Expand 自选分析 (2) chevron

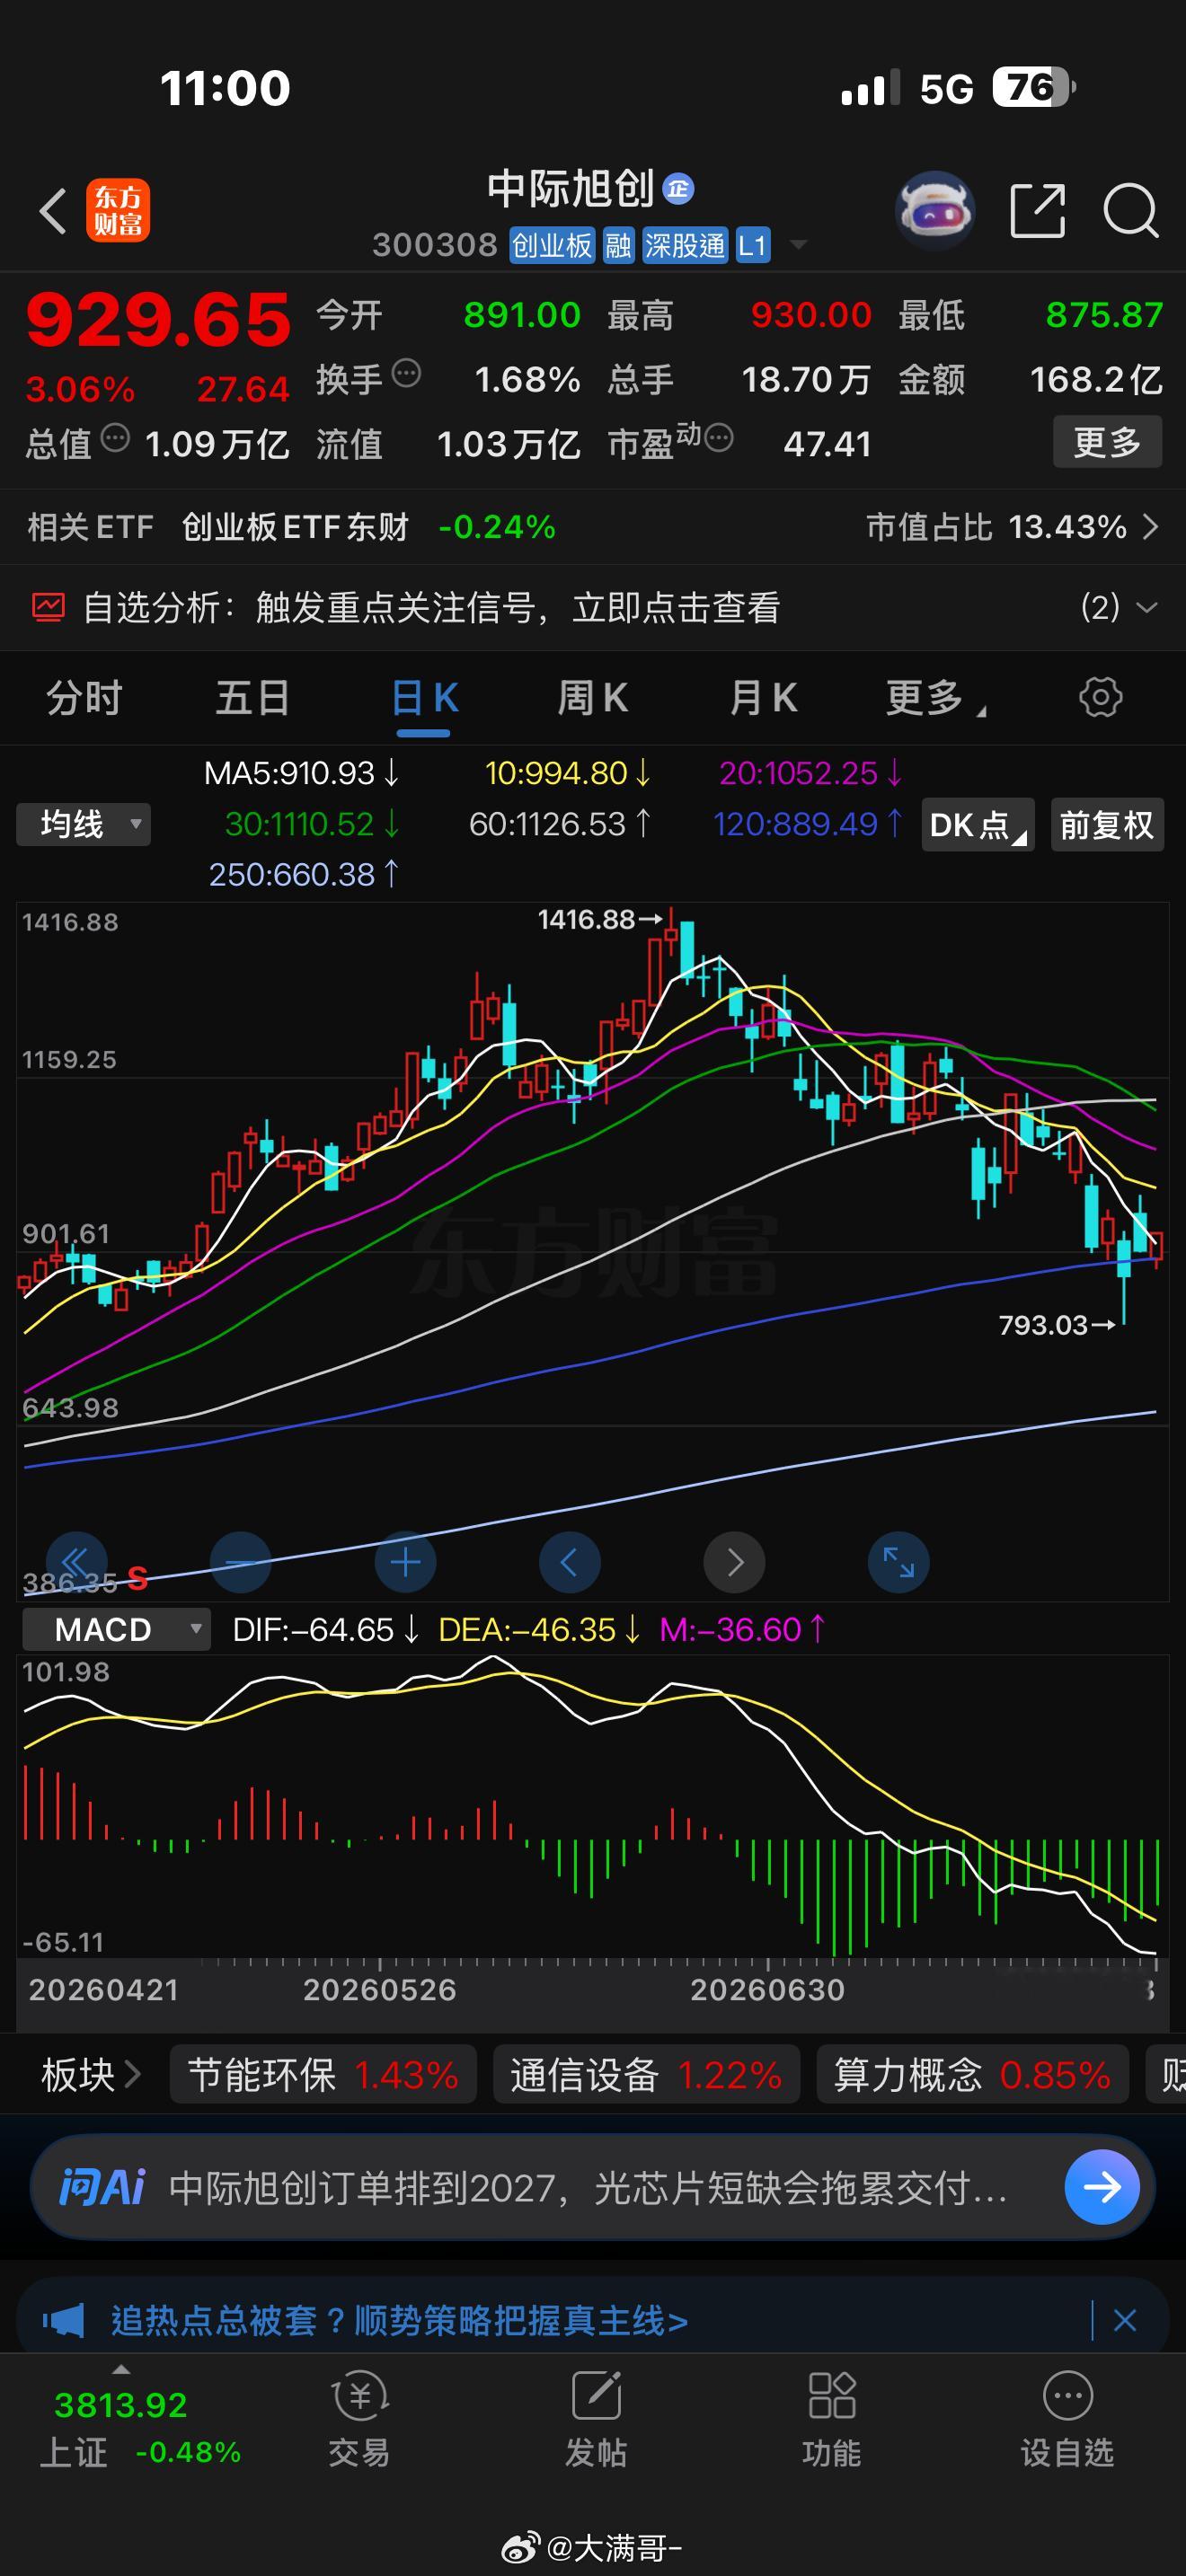pos(1147,607)
